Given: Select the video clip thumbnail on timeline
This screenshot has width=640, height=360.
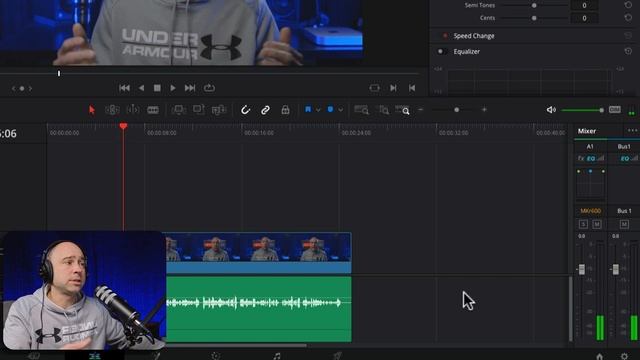Looking at the screenshot, I should 258,247.
